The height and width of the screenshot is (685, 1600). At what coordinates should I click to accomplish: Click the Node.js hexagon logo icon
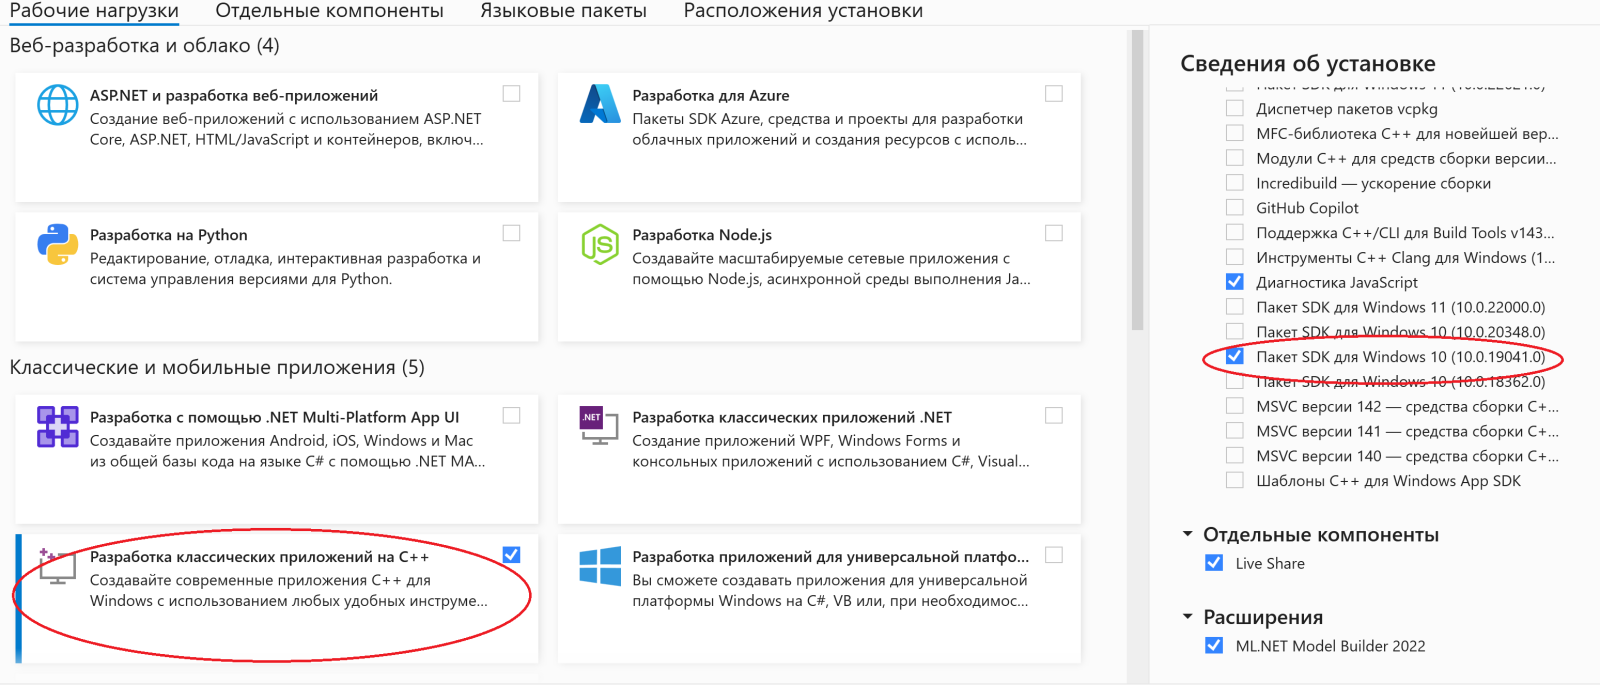click(x=600, y=244)
